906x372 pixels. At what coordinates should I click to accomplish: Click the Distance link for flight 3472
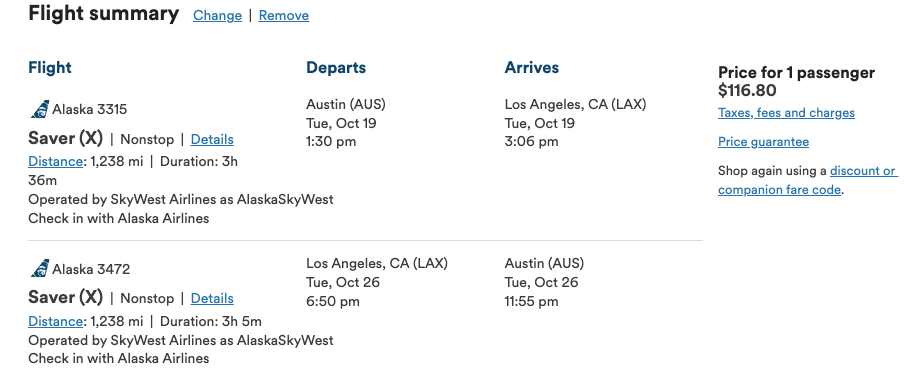[55, 321]
